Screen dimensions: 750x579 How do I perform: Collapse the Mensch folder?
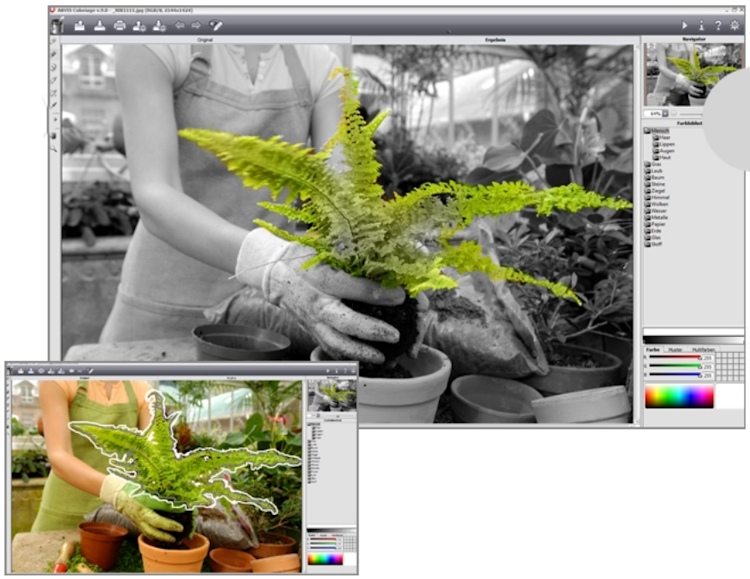point(647,131)
